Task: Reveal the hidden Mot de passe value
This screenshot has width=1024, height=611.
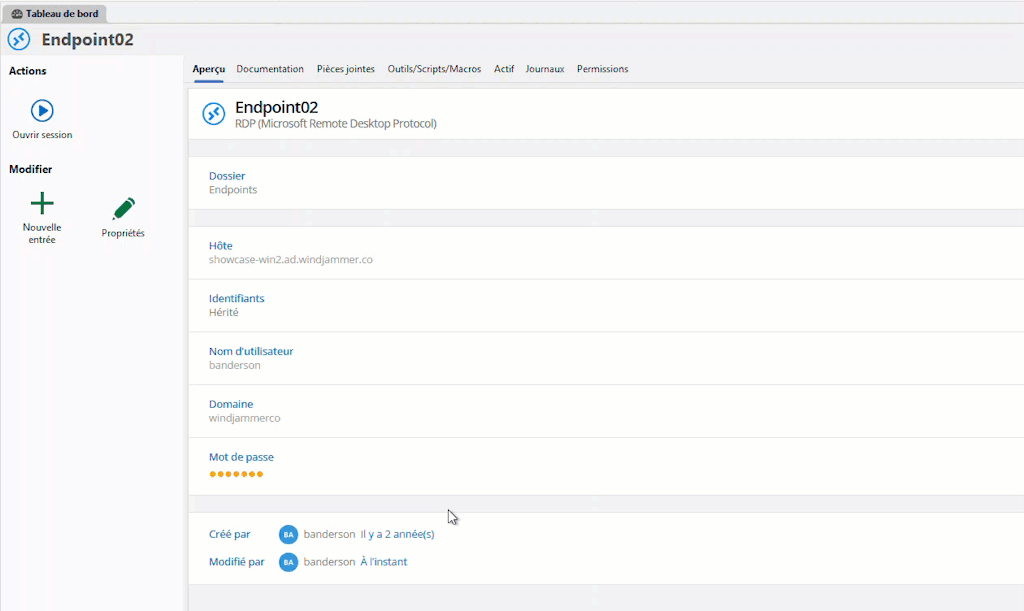Action: 236,473
